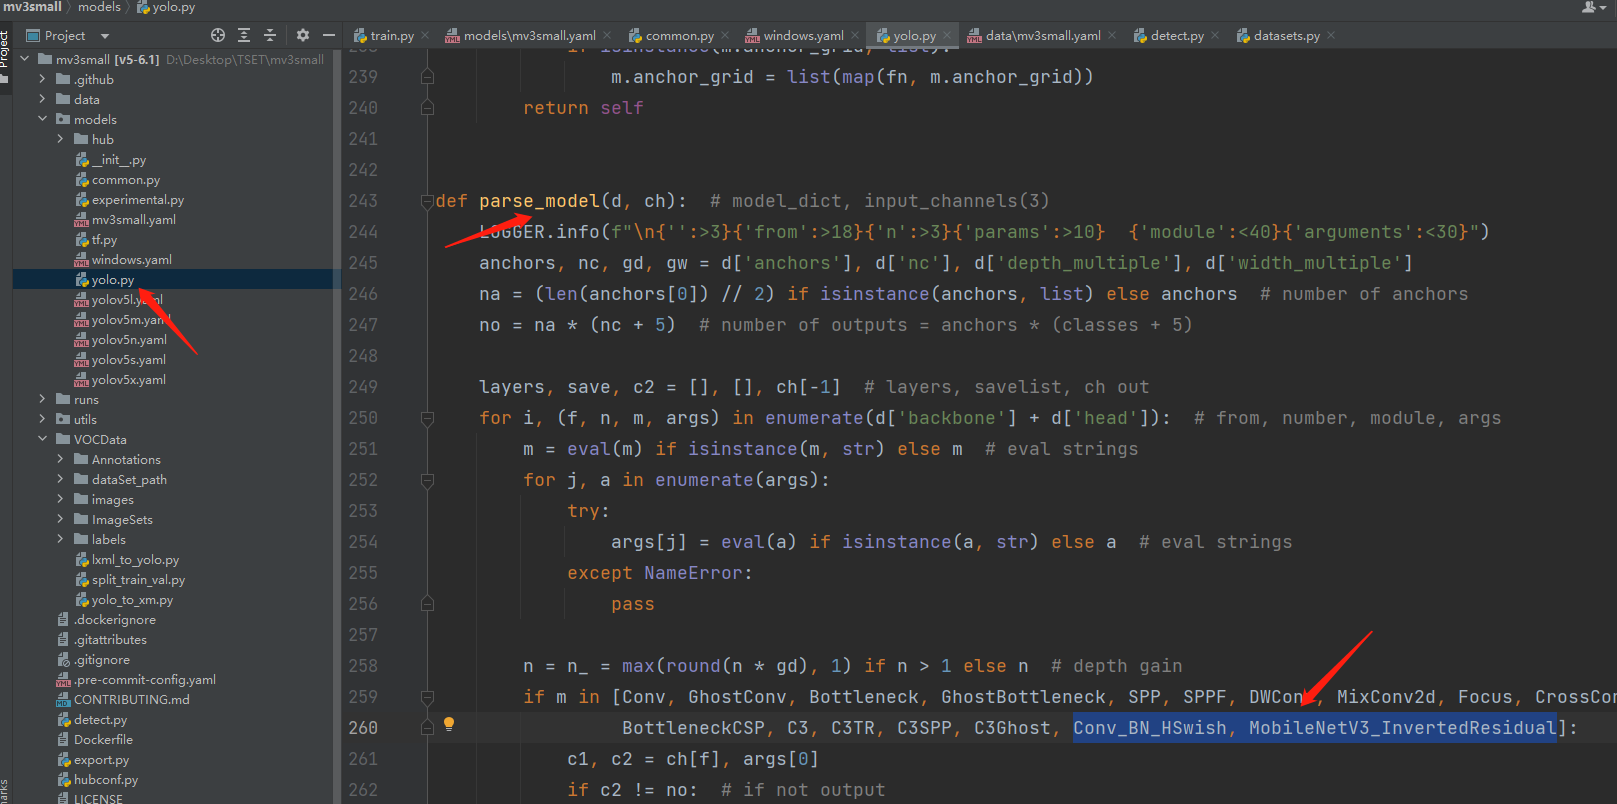
Task: Click the Collapse All icon in Project panel
Action: coord(269,35)
